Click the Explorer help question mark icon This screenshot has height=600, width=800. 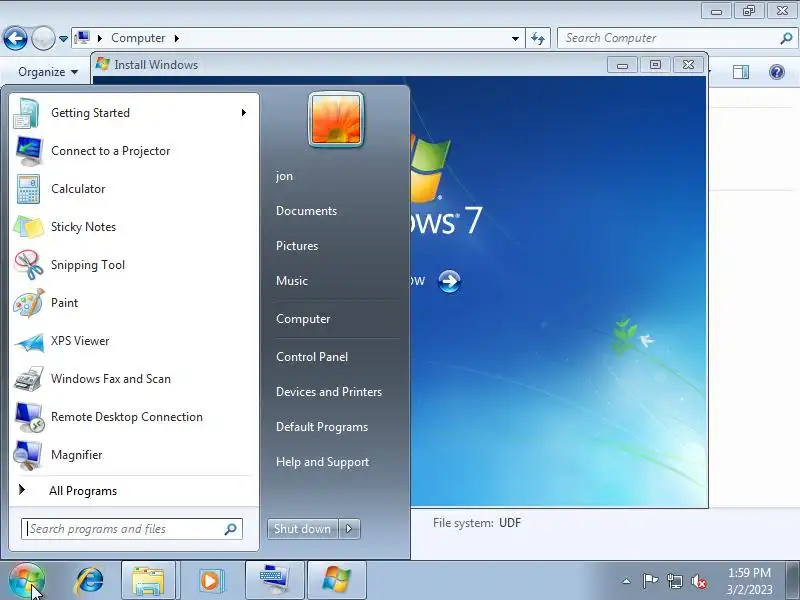tap(777, 72)
